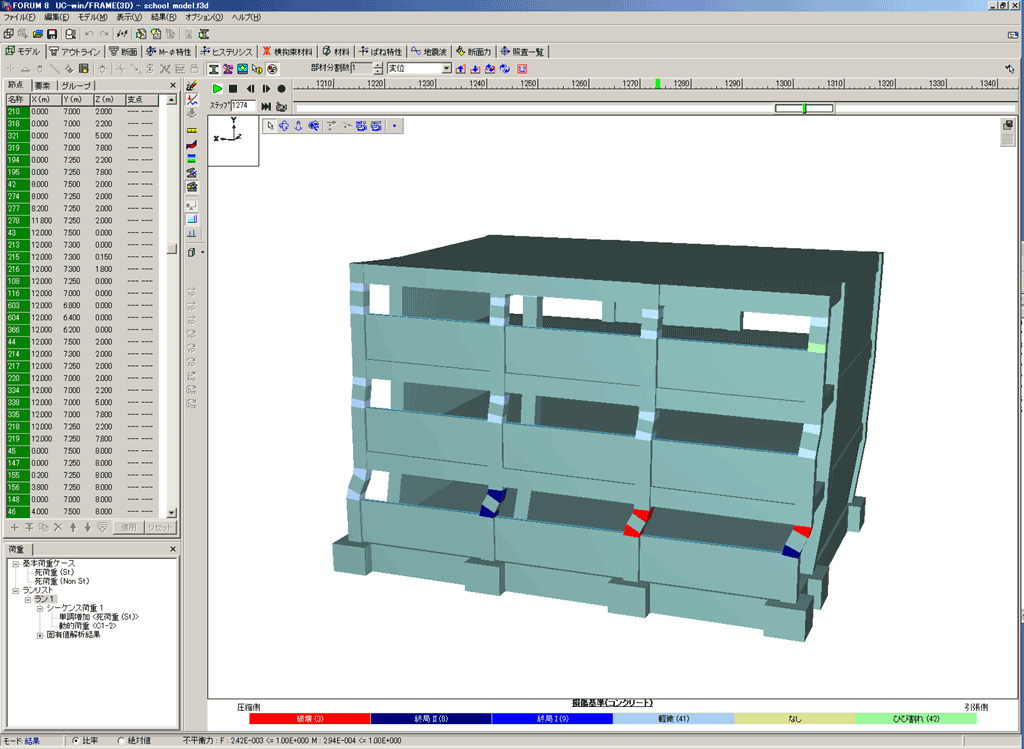
Task: Click the Save floppy disk icon
Action: (52, 34)
